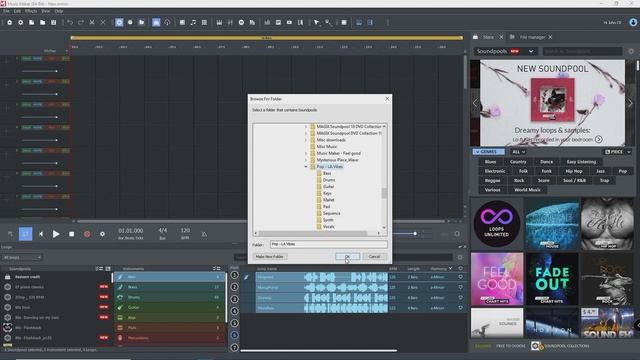Image resolution: width=640 pixels, height=360 pixels.
Task: Click OK in Browse For Folder dialog
Action: [347, 256]
